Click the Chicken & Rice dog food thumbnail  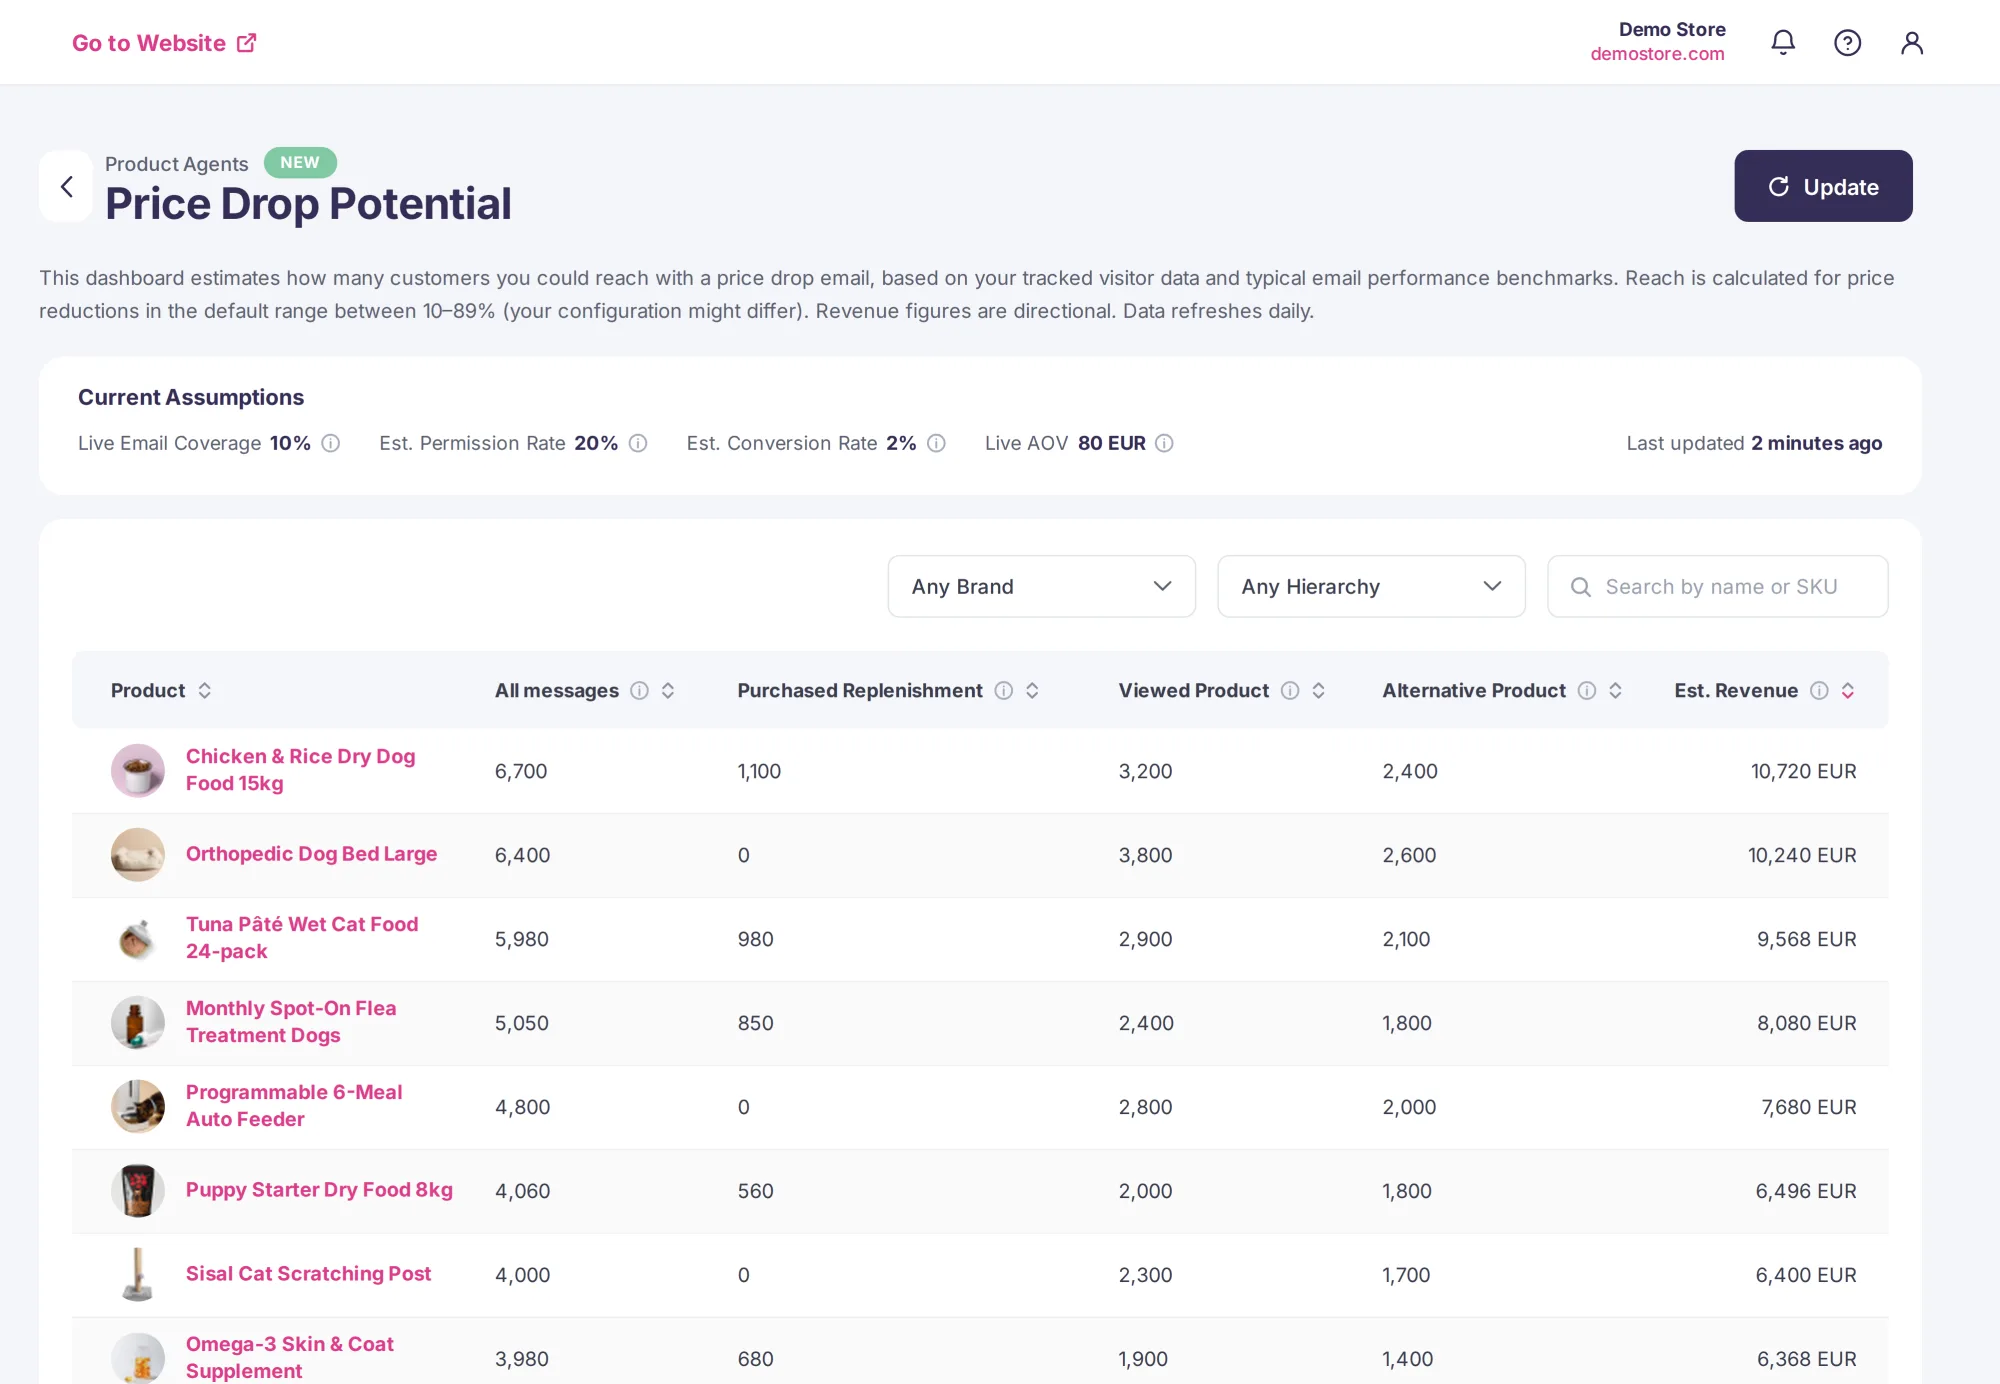[138, 770]
